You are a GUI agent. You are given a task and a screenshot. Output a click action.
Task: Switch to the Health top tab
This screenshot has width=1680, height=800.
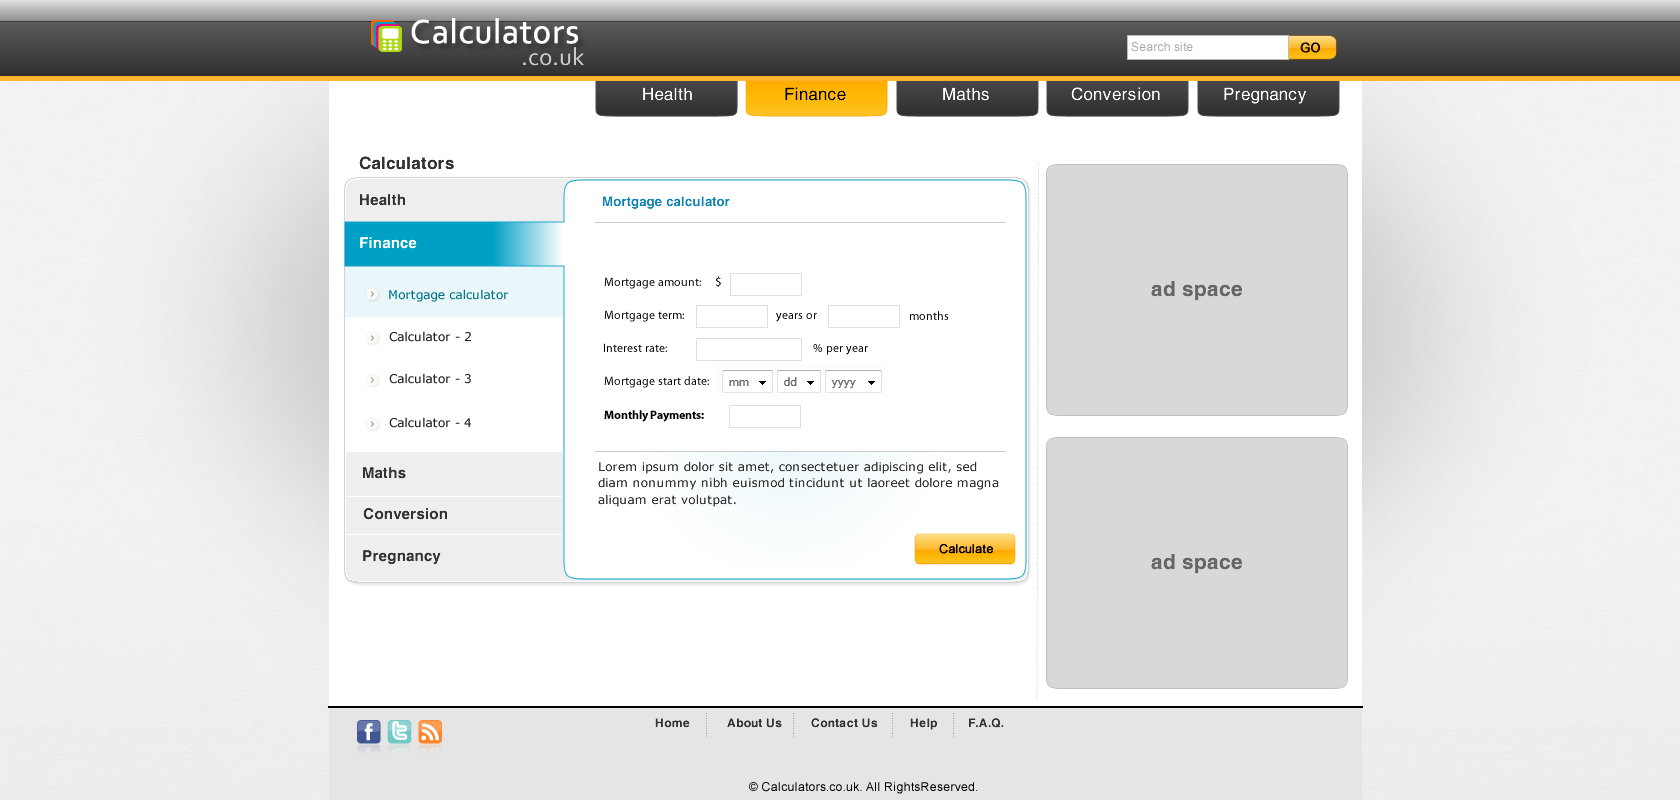click(666, 95)
